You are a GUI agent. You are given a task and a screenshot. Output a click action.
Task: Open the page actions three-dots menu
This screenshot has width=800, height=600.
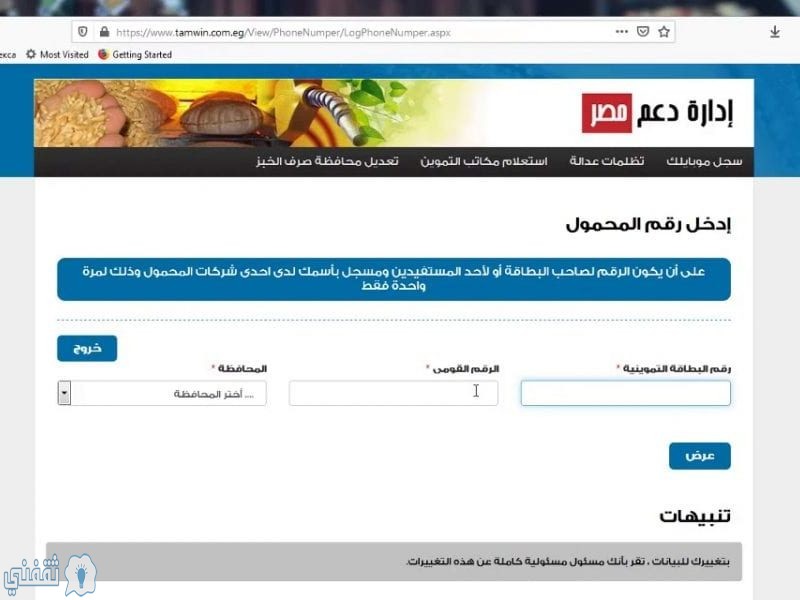(621, 32)
